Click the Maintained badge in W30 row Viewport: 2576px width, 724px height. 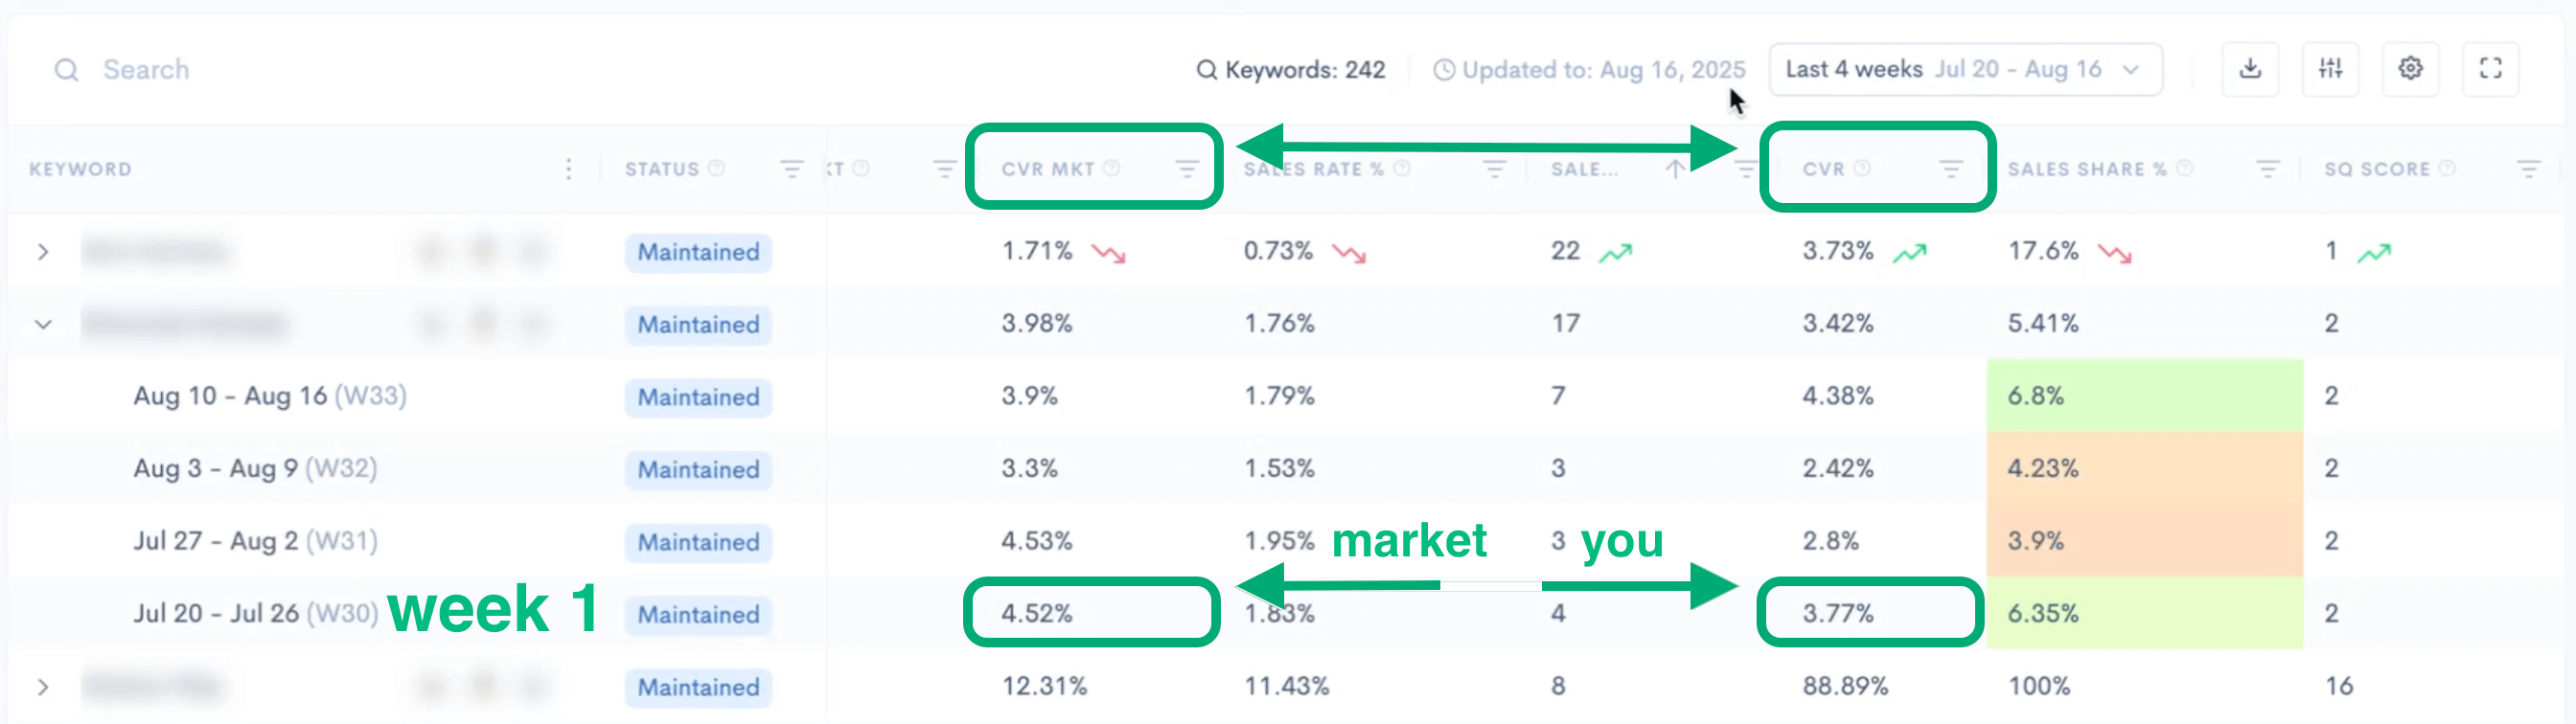coord(698,614)
